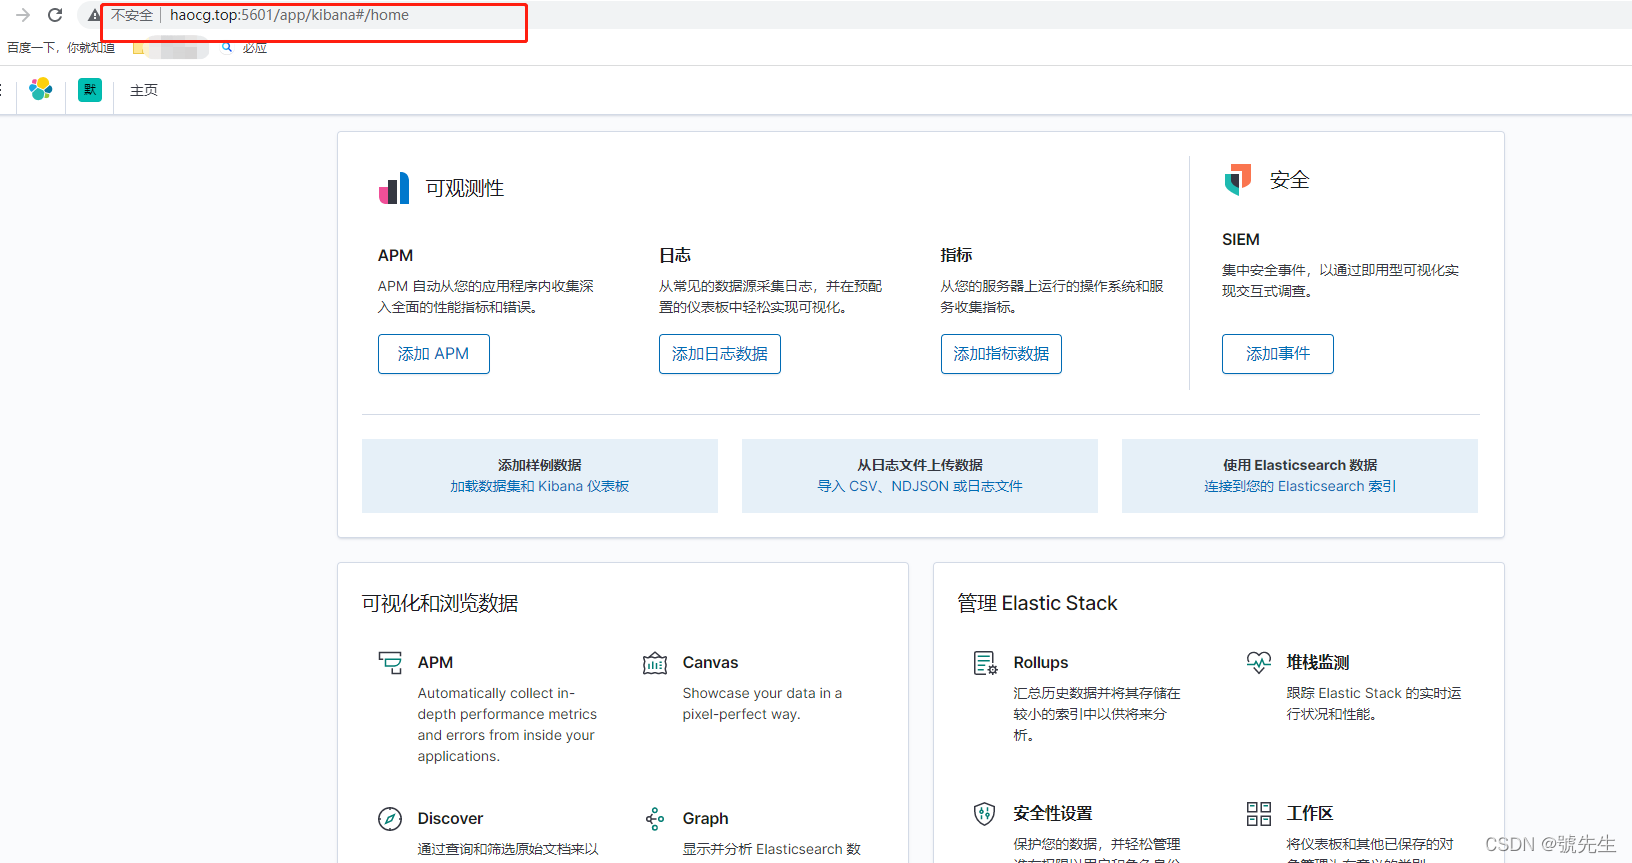Click the 主页 breadcrumb
1632x863 pixels.
(144, 90)
